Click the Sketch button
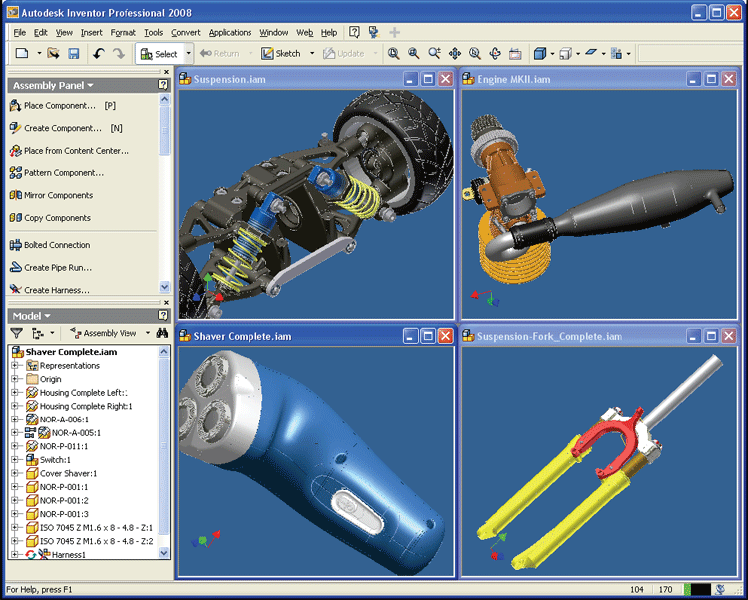 click(281, 53)
